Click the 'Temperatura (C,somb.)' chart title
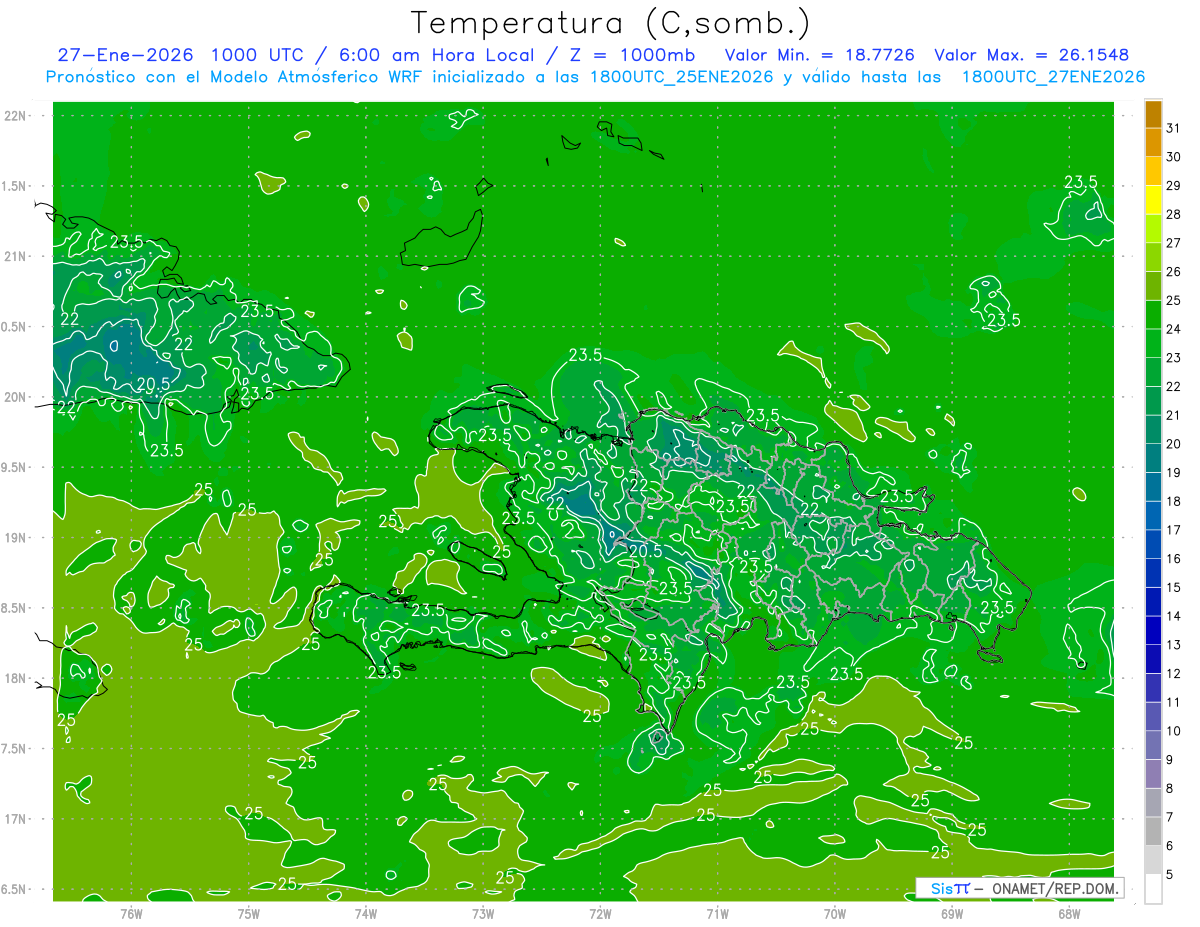Viewport: 1200px width, 927px height. pos(611,23)
